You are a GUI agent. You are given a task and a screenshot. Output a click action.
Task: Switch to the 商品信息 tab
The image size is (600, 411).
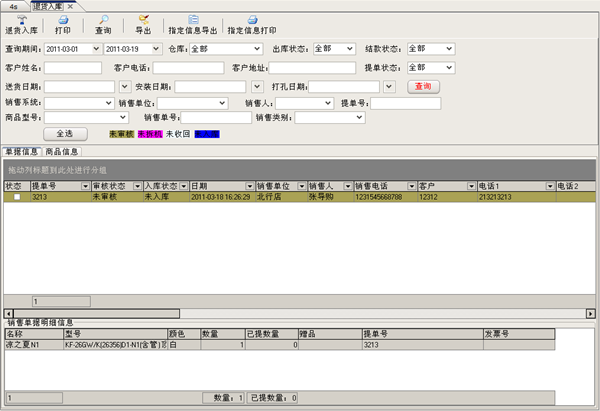[x=62, y=152]
